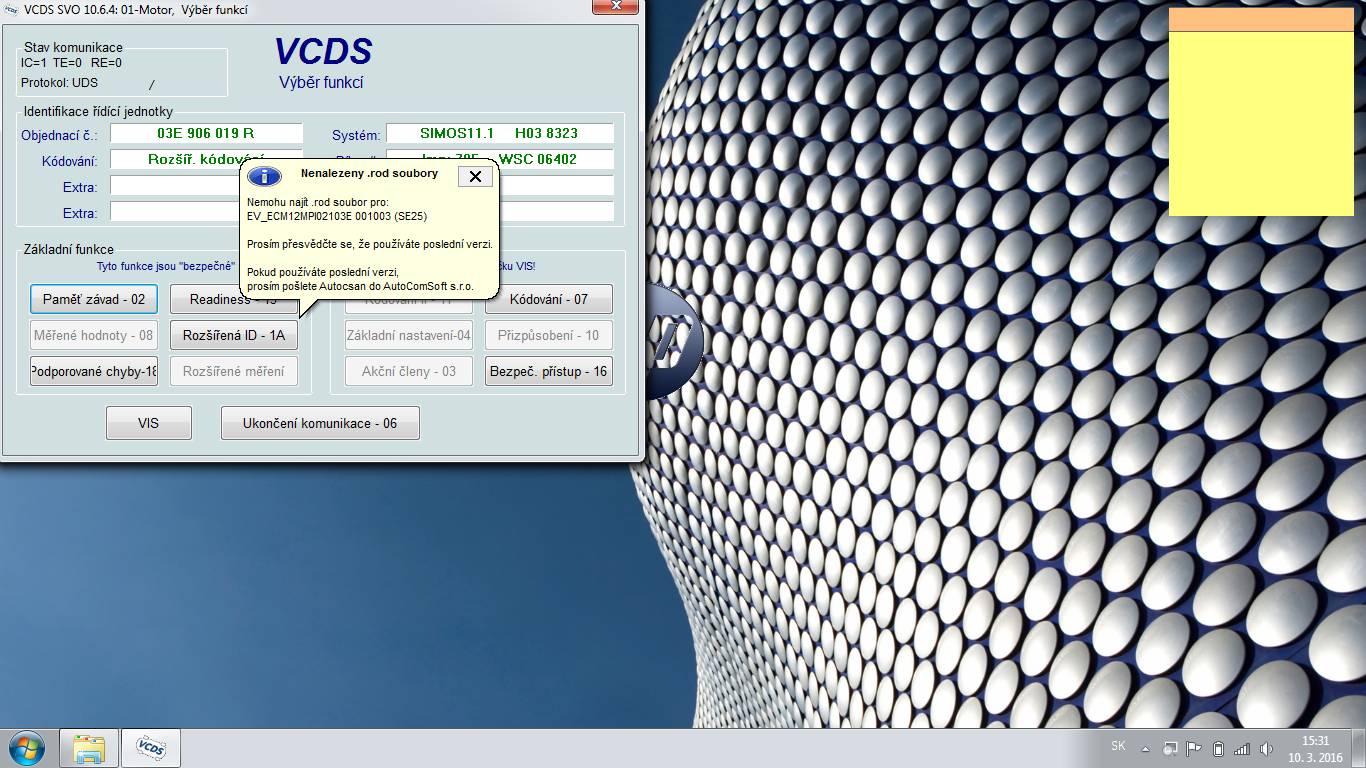Click the large VCDS logo text
The height and width of the screenshot is (768, 1366).
[x=323, y=52]
